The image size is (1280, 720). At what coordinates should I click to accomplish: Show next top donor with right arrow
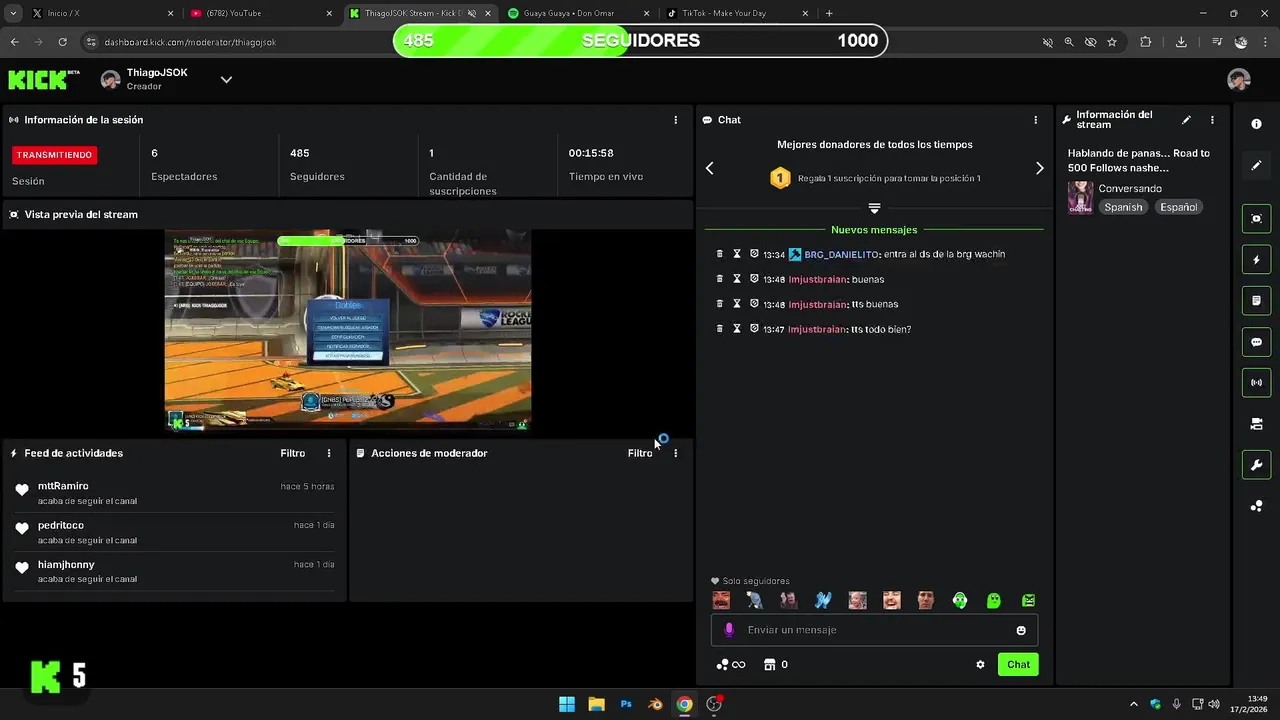coord(1039,168)
